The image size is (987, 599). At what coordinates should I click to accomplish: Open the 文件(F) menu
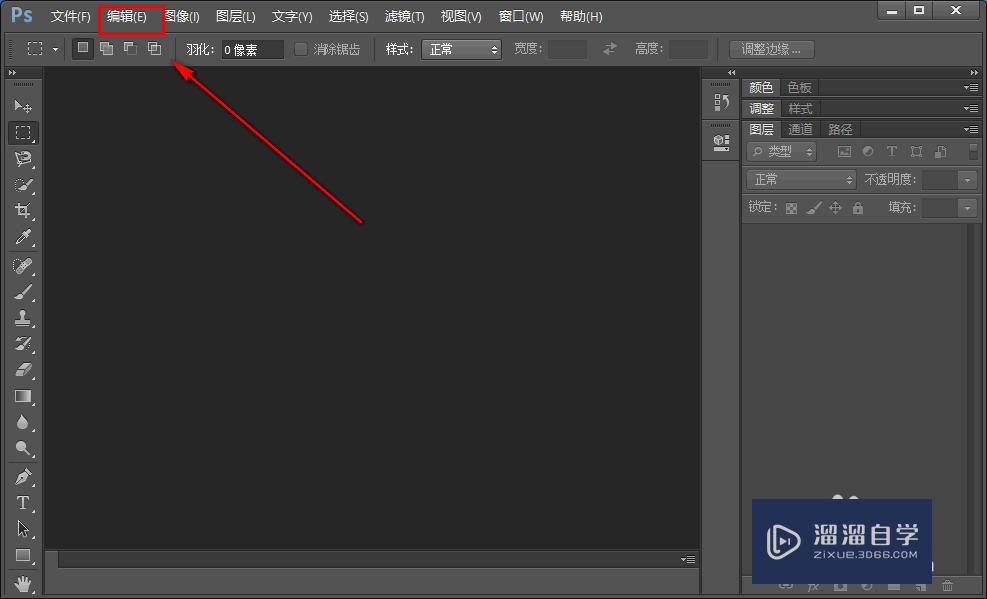pyautogui.click(x=70, y=17)
